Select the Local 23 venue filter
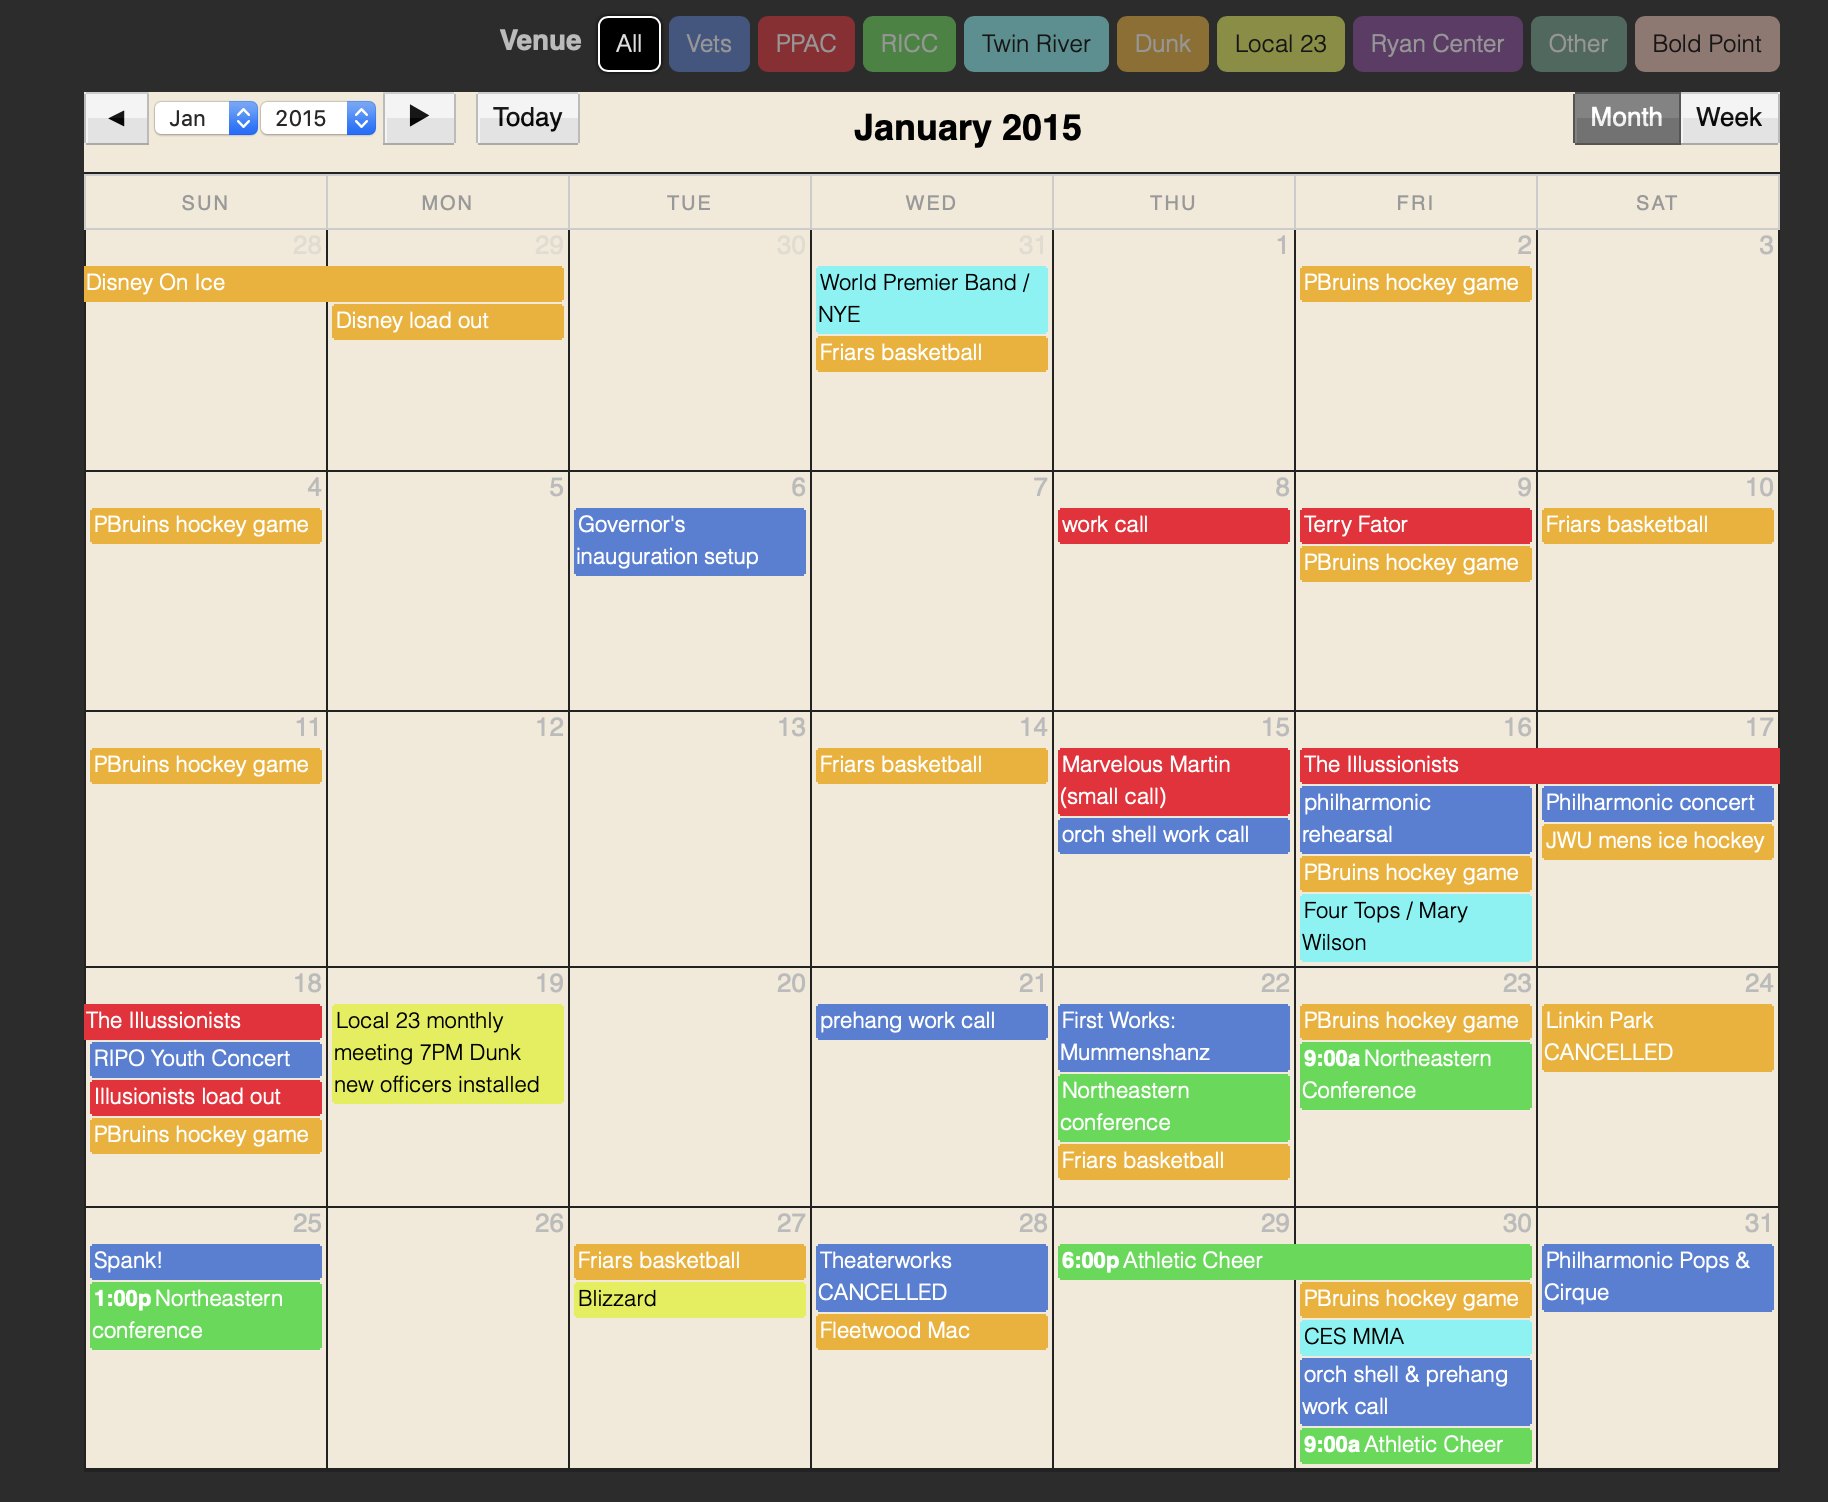1828x1502 pixels. 1279,44
